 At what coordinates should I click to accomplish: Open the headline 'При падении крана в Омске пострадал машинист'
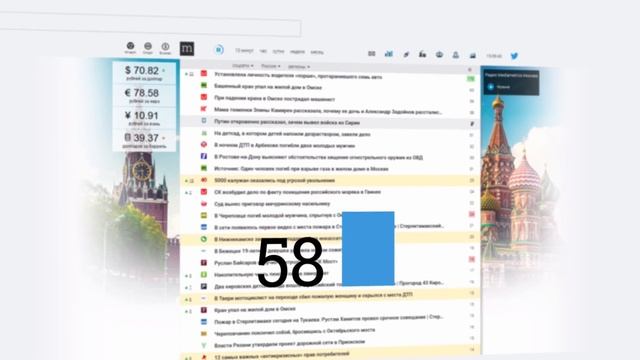coord(274,99)
